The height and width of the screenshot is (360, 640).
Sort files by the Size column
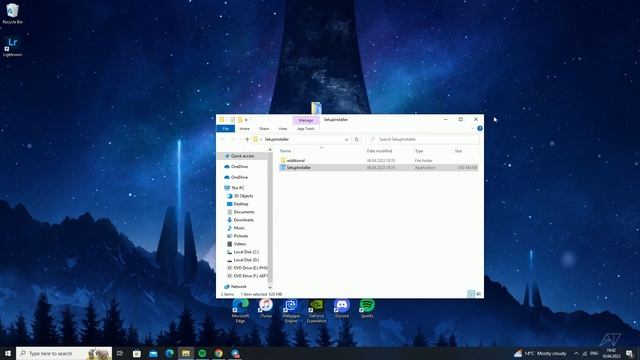coord(458,151)
